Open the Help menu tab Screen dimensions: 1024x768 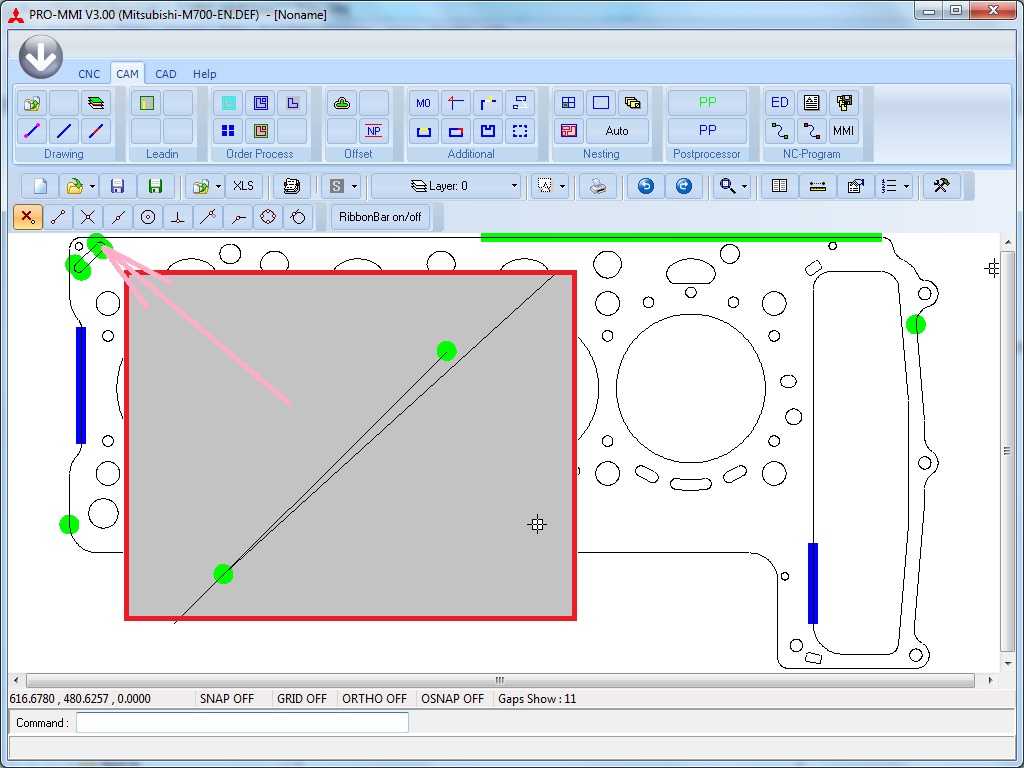(205, 74)
